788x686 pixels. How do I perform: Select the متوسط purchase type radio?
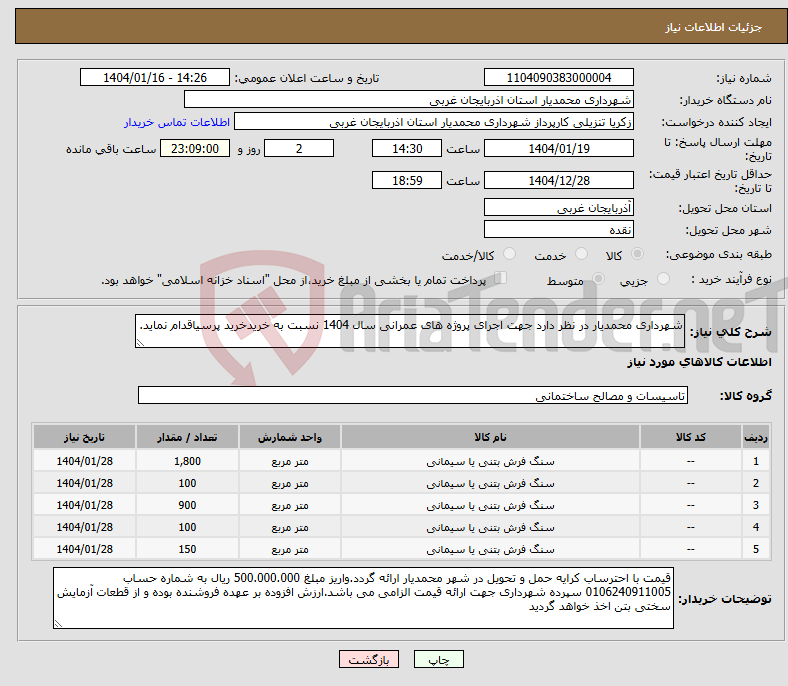(x=598, y=278)
